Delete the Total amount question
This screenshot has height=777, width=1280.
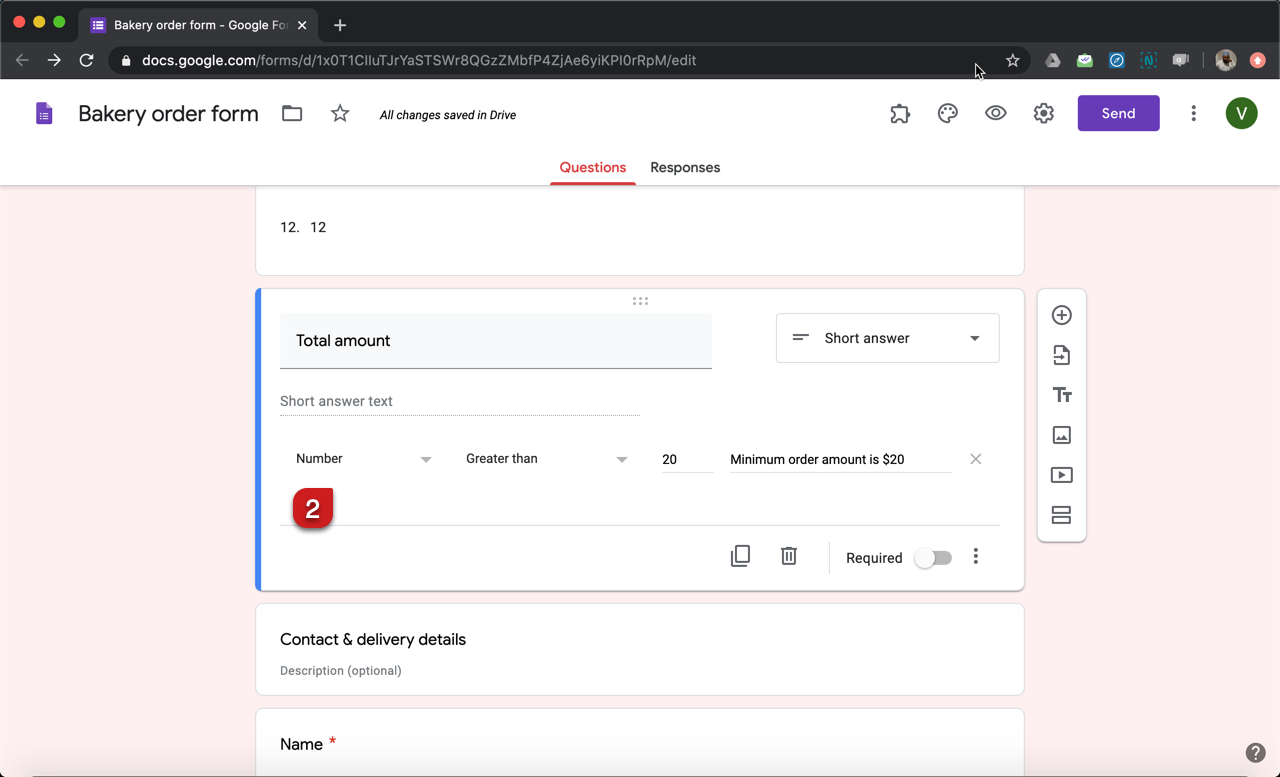pyautogui.click(x=788, y=556)
